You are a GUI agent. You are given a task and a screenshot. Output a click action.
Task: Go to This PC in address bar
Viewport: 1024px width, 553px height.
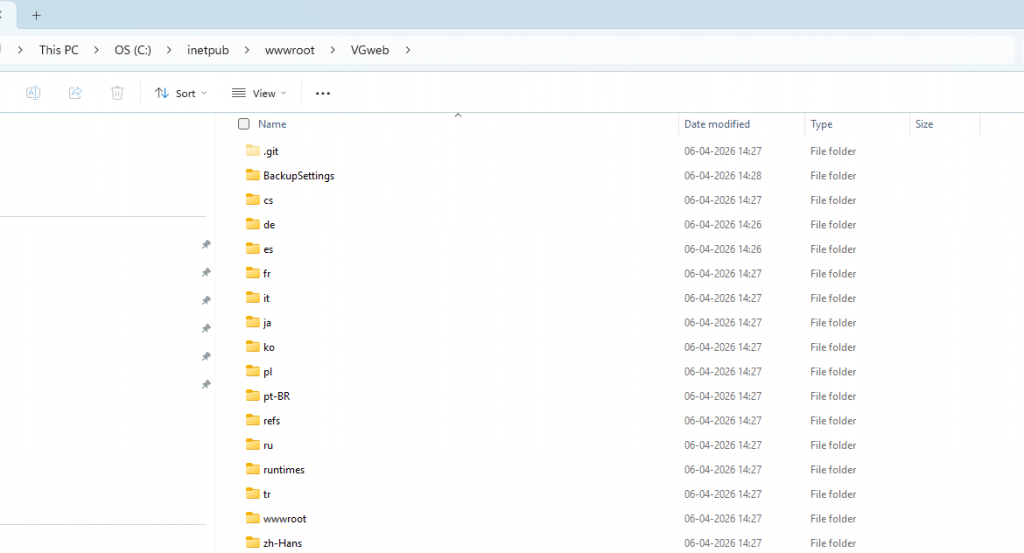point(59,50)
